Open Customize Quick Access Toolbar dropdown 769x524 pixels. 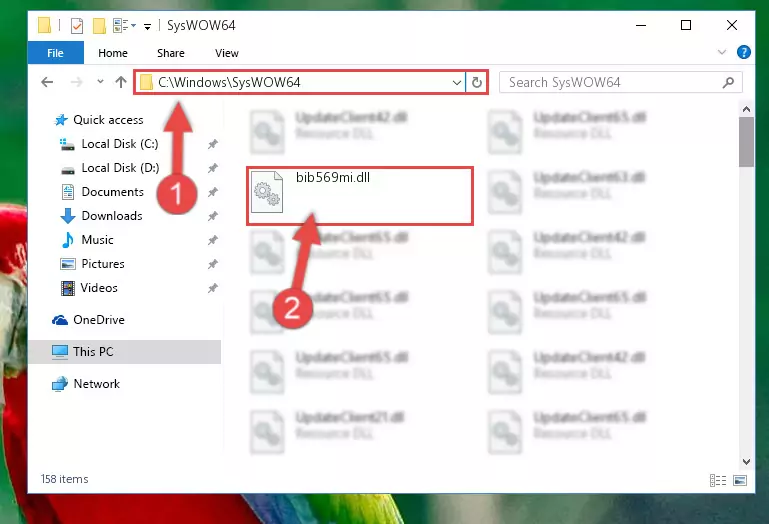[x=147, y=26]
